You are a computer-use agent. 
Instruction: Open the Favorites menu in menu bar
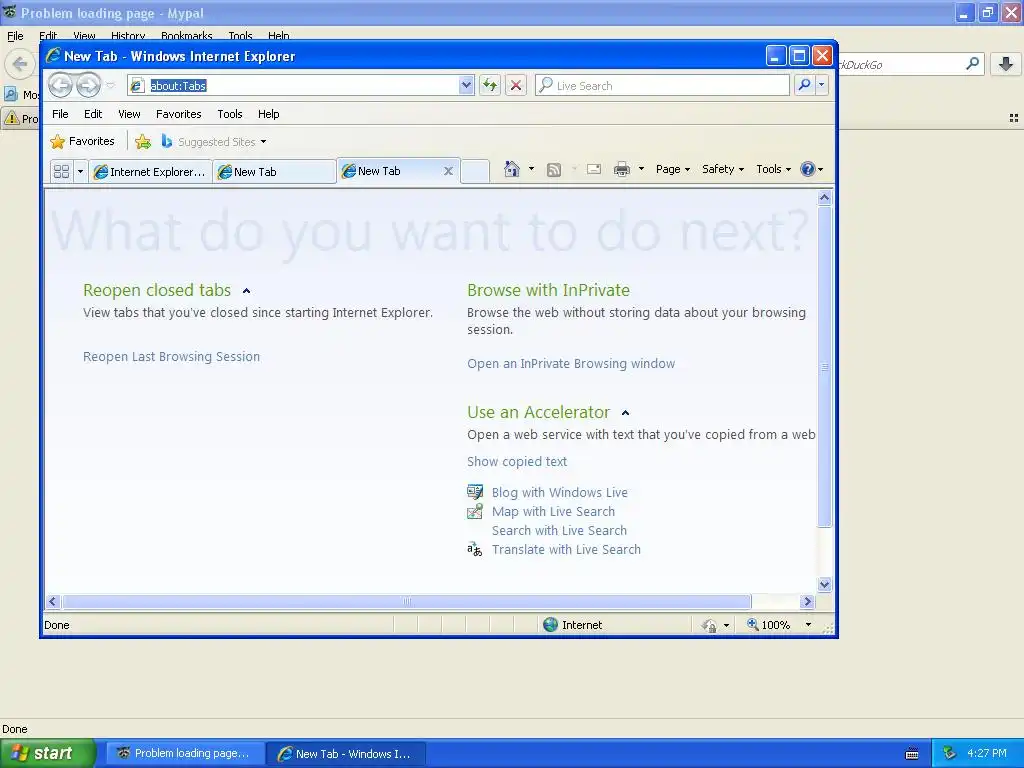point(178,114)
